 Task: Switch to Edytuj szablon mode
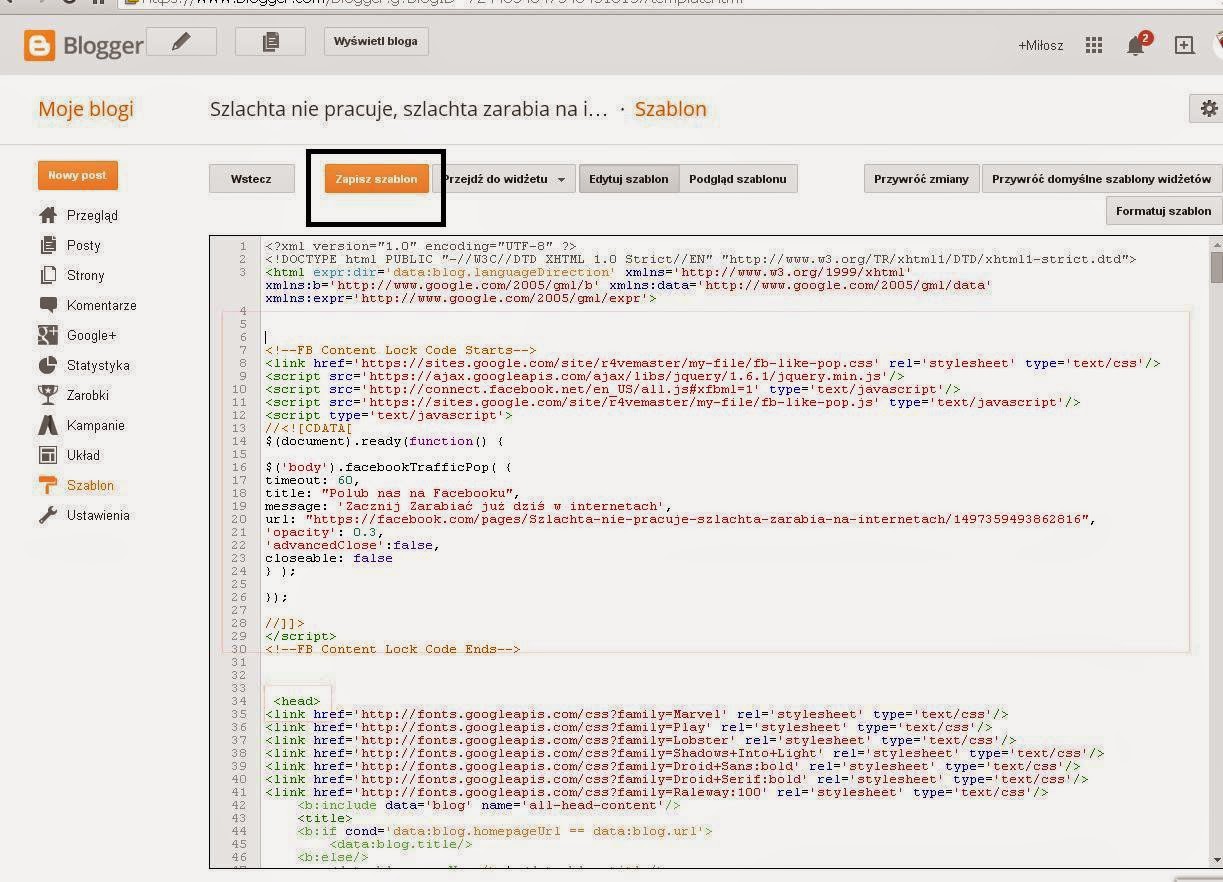pos(628,179)
